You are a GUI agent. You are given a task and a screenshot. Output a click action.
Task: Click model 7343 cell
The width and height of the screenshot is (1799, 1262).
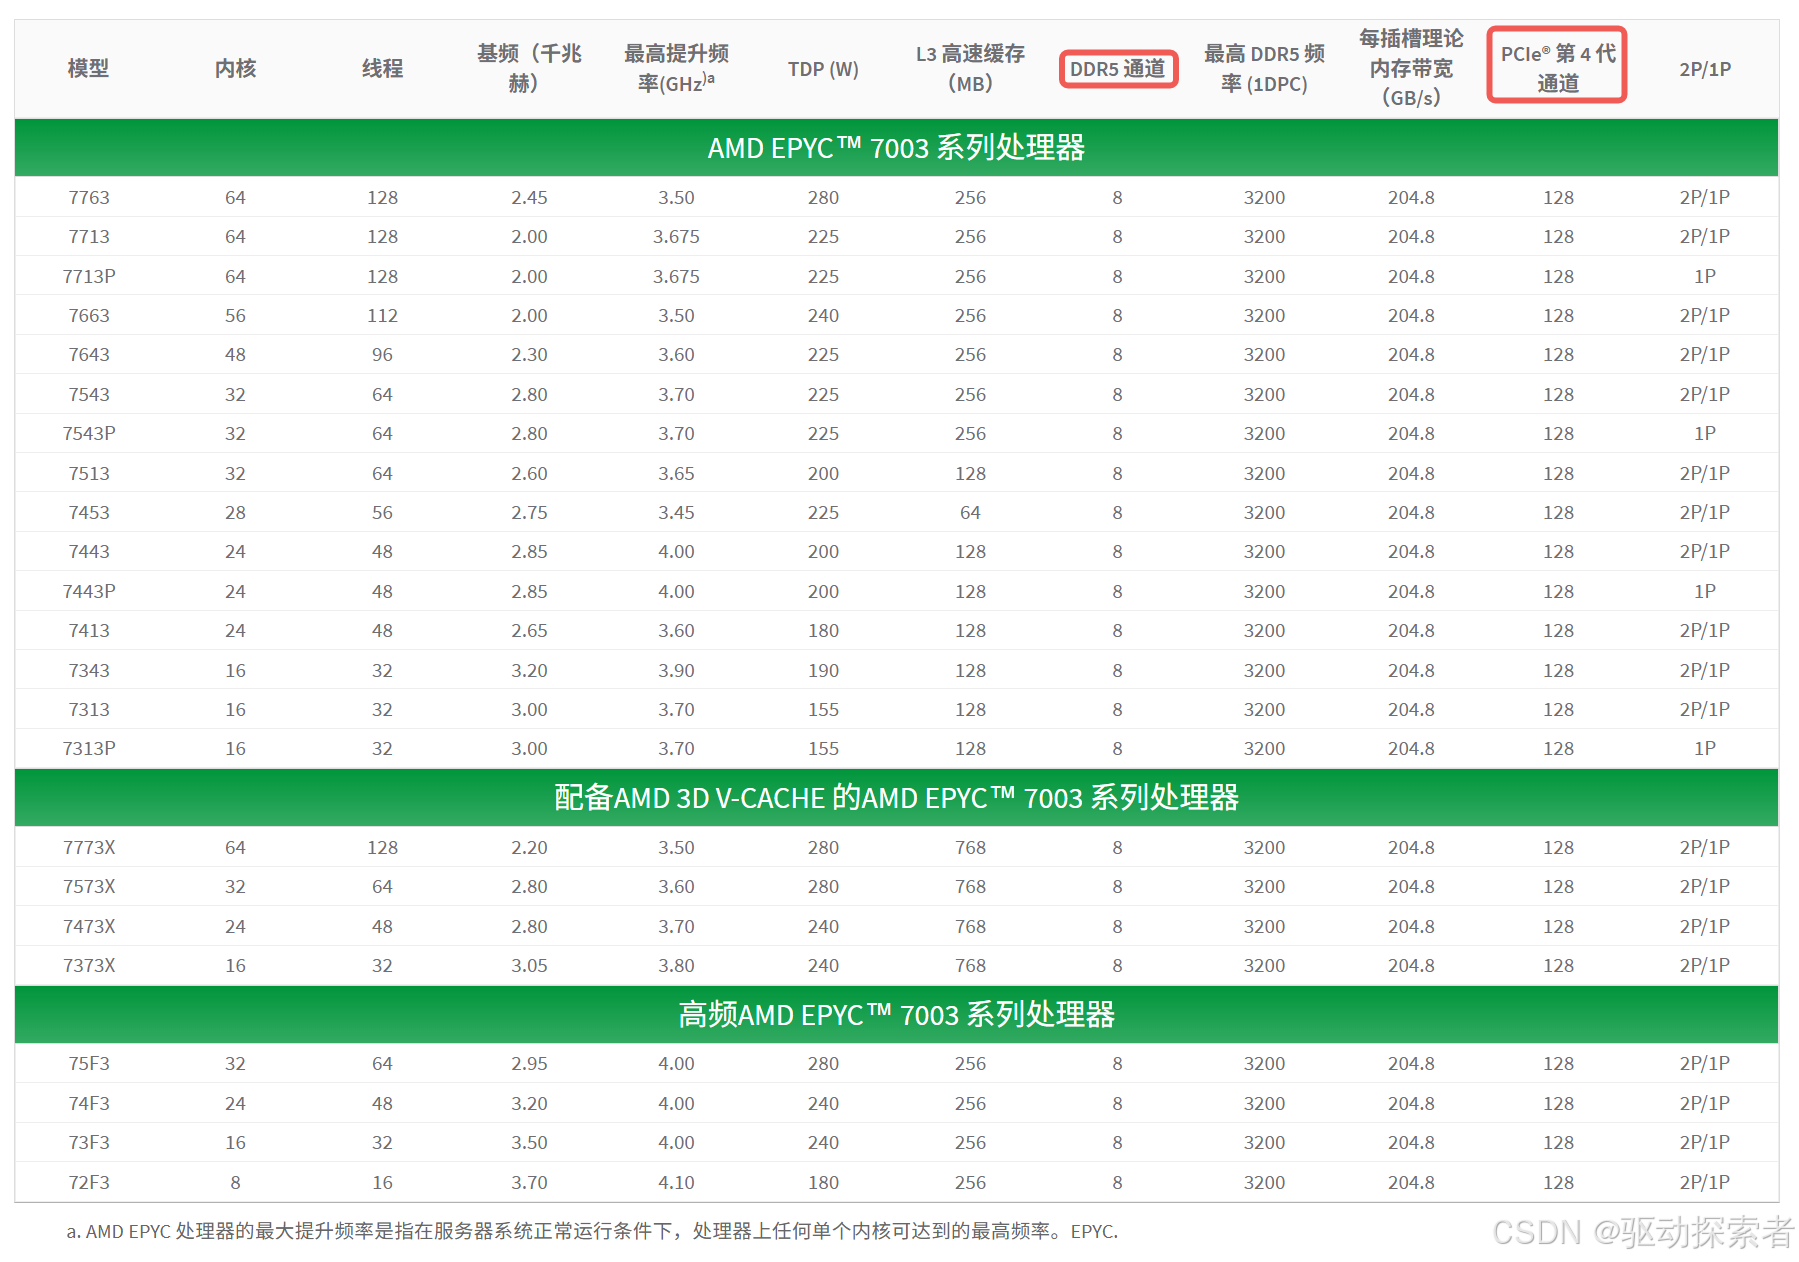click(x=88, y=671)
